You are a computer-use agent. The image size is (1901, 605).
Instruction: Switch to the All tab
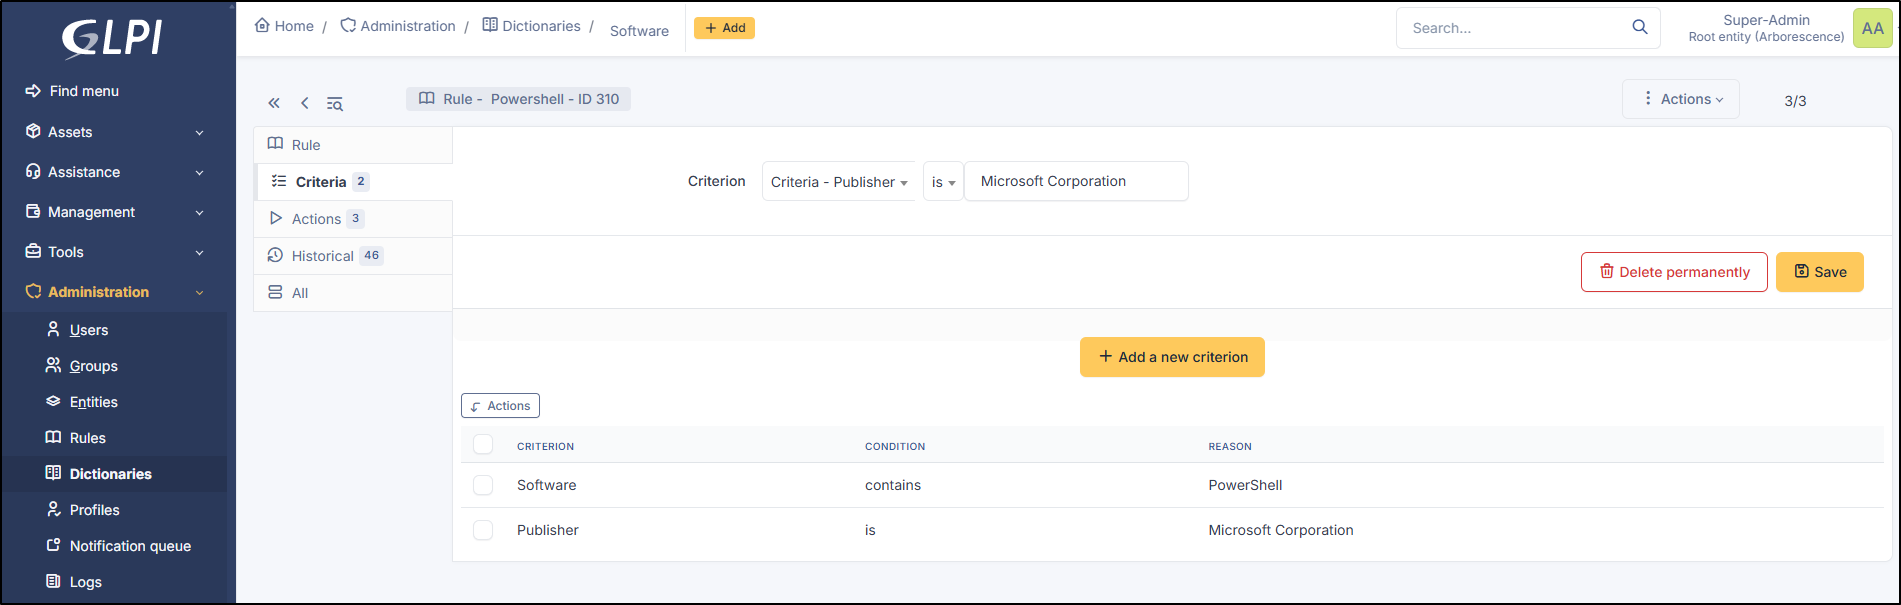(x=353, y=293)
